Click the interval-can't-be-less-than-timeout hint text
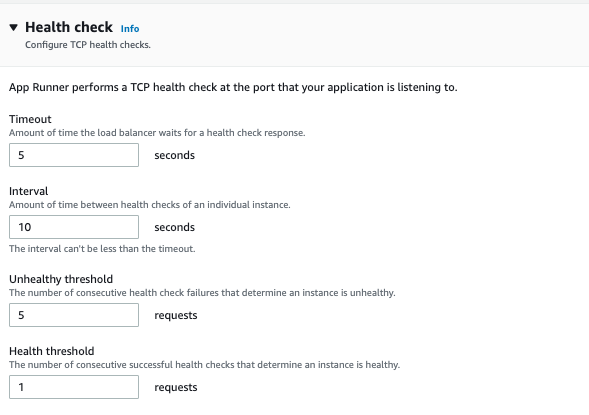Image resolution: width=589 pixels, height=415 pixels. [102, 249]
